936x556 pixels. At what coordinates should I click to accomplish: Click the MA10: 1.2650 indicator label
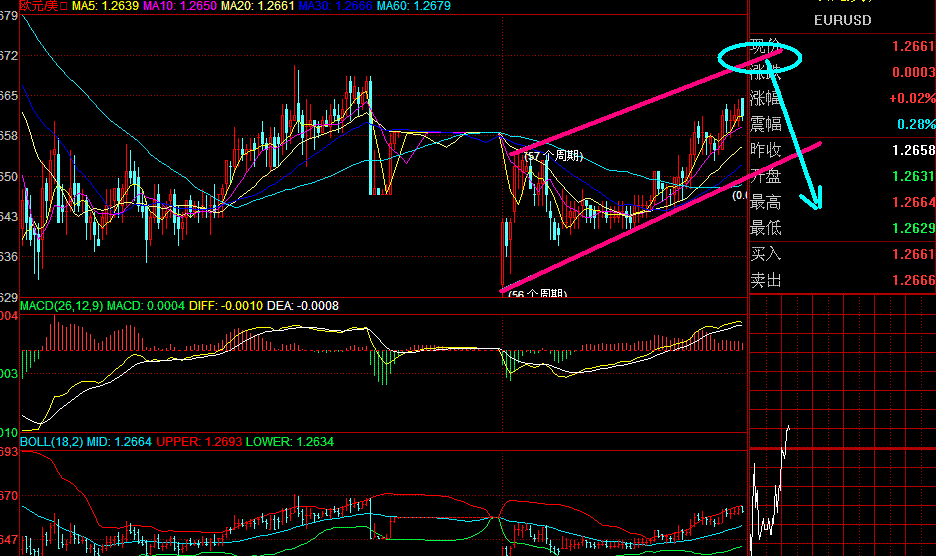click(x=180, y=7)
